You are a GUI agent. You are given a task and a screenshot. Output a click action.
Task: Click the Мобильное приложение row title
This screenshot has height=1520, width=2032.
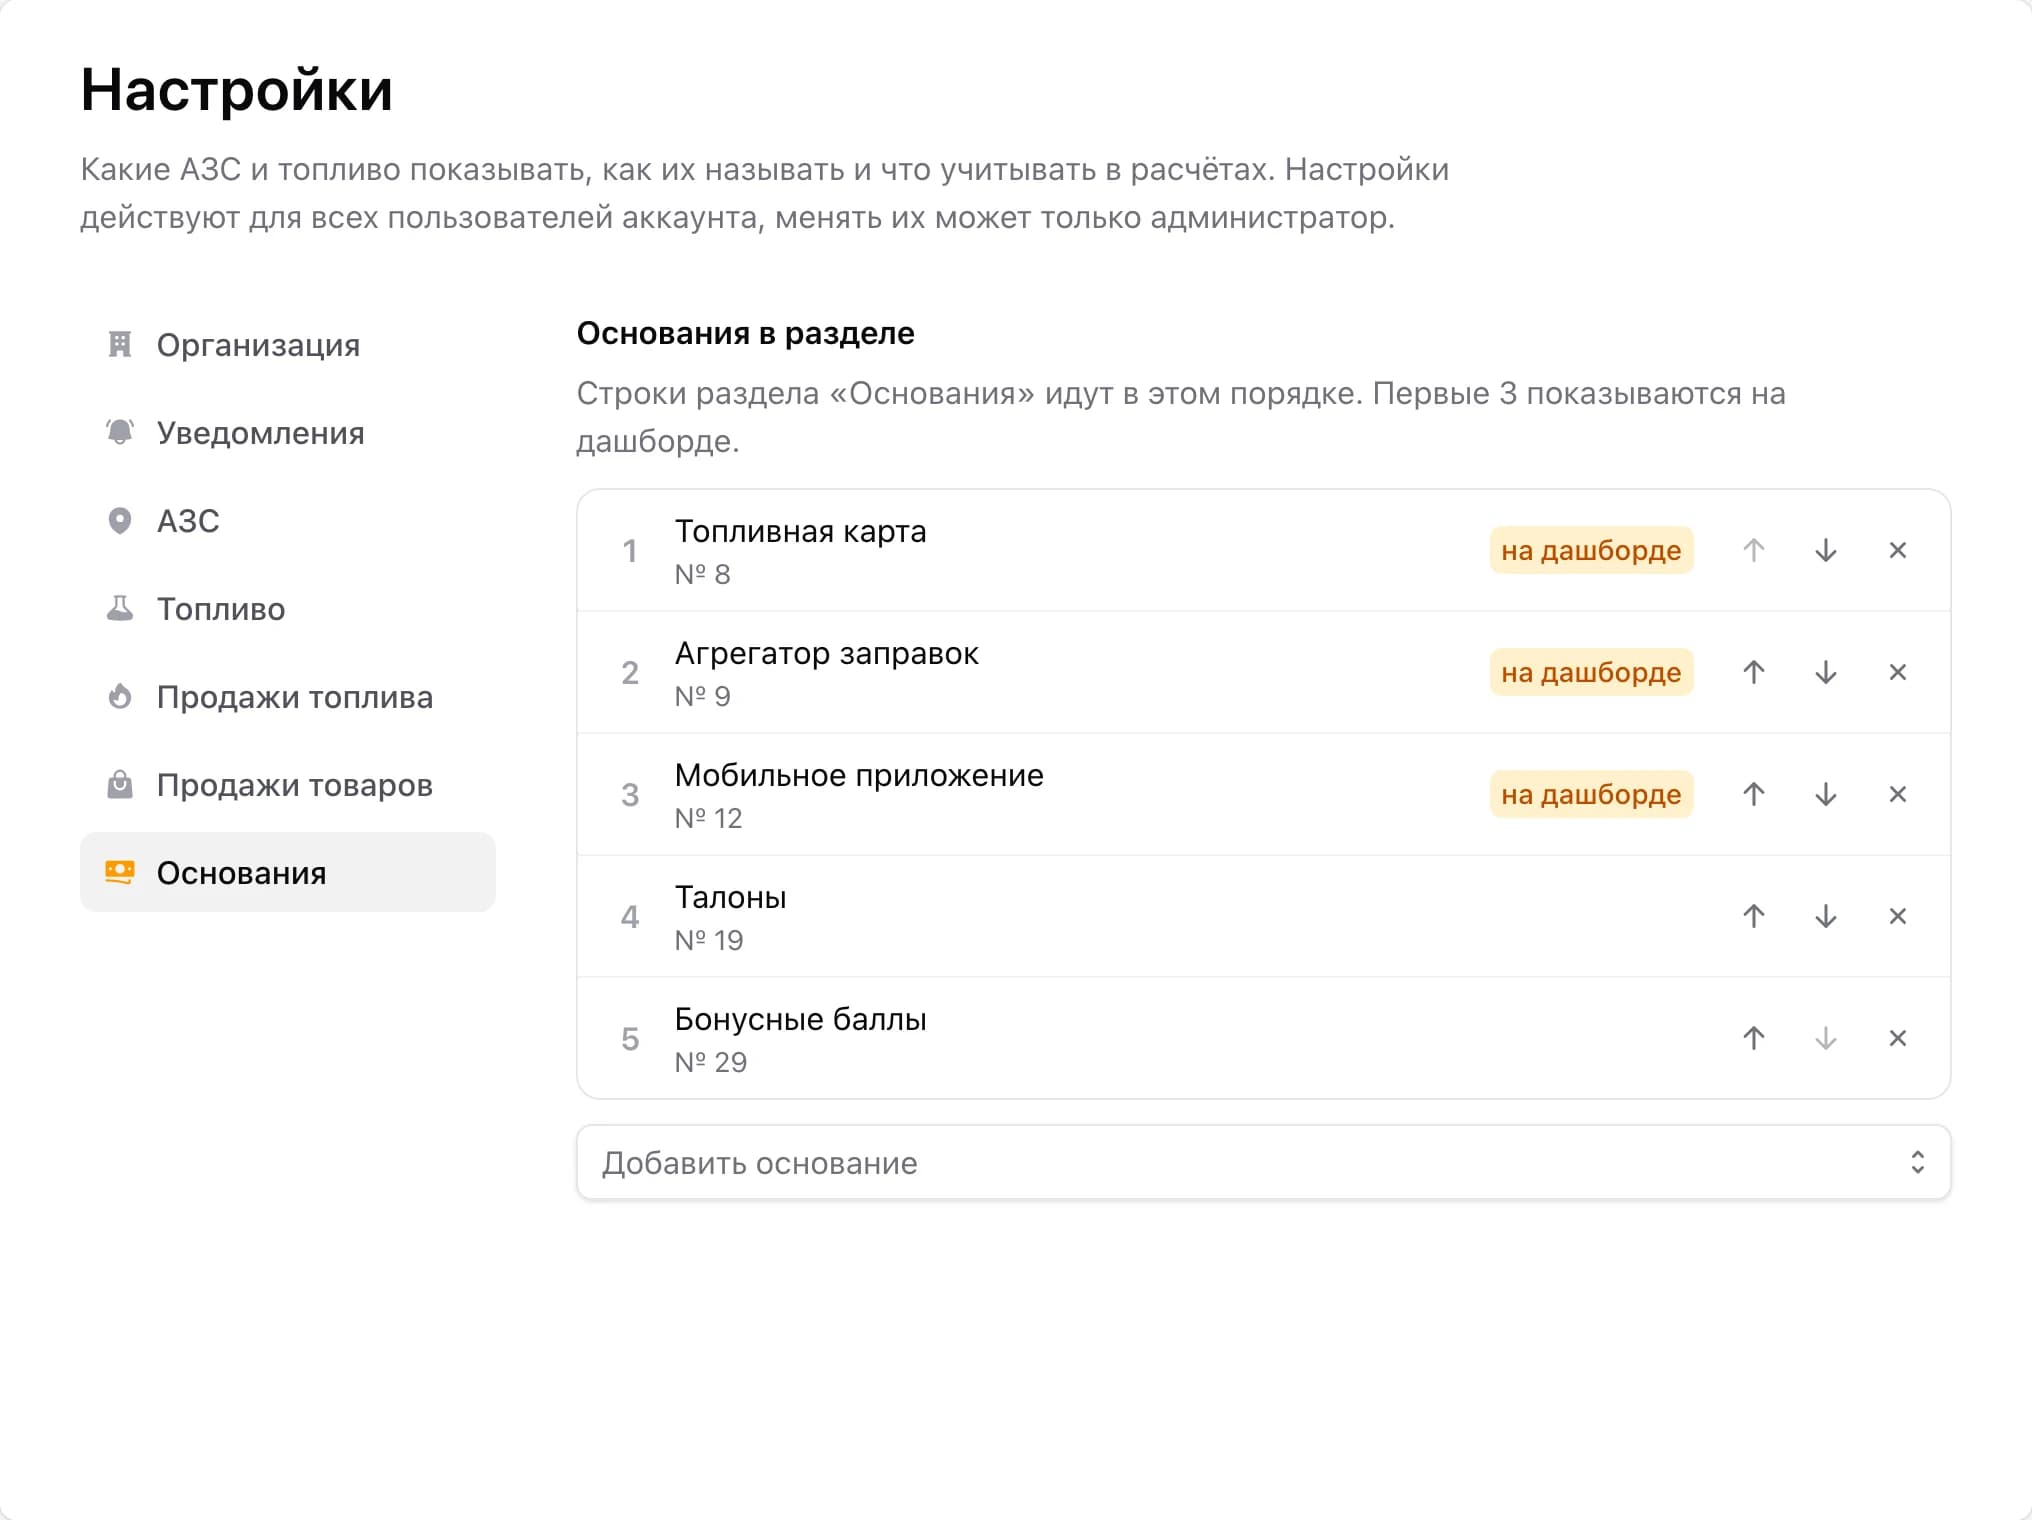pos(859,775)
